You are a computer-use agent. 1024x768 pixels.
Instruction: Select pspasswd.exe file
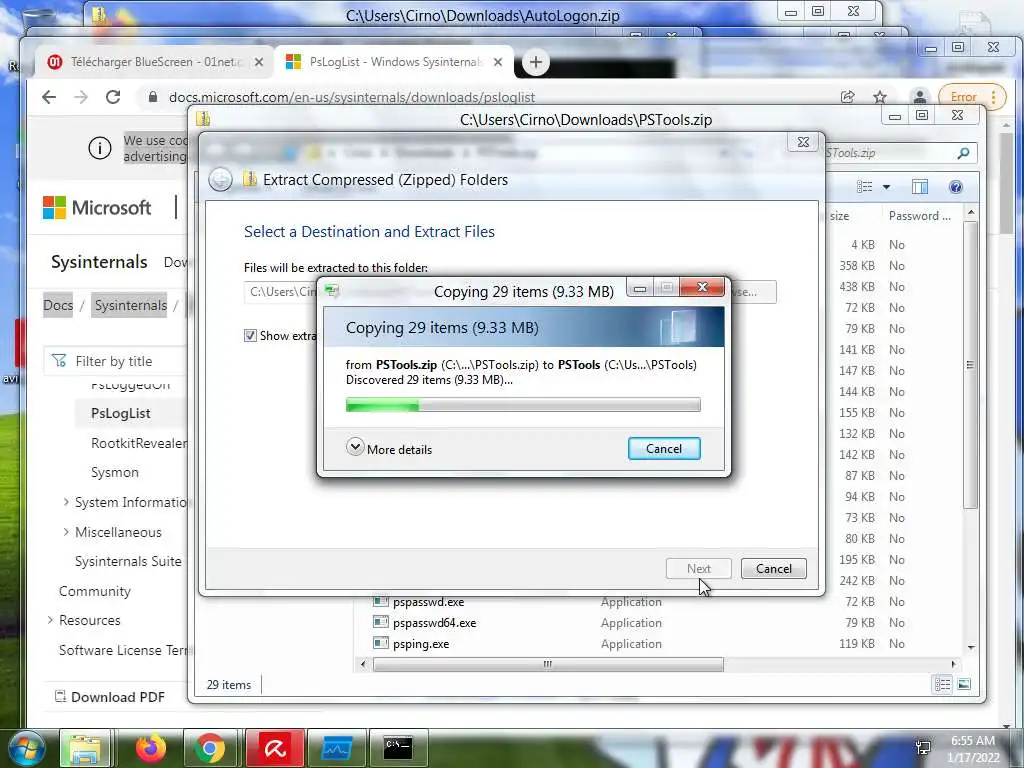tap(428, 601)
